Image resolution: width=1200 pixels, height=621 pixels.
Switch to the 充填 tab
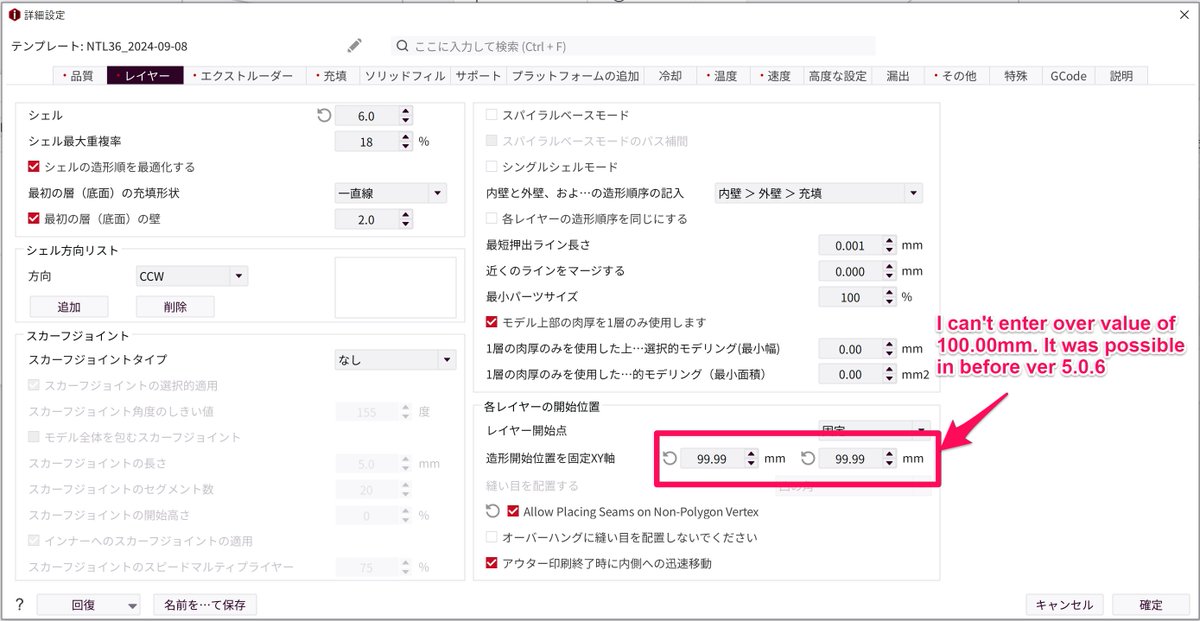330,76
